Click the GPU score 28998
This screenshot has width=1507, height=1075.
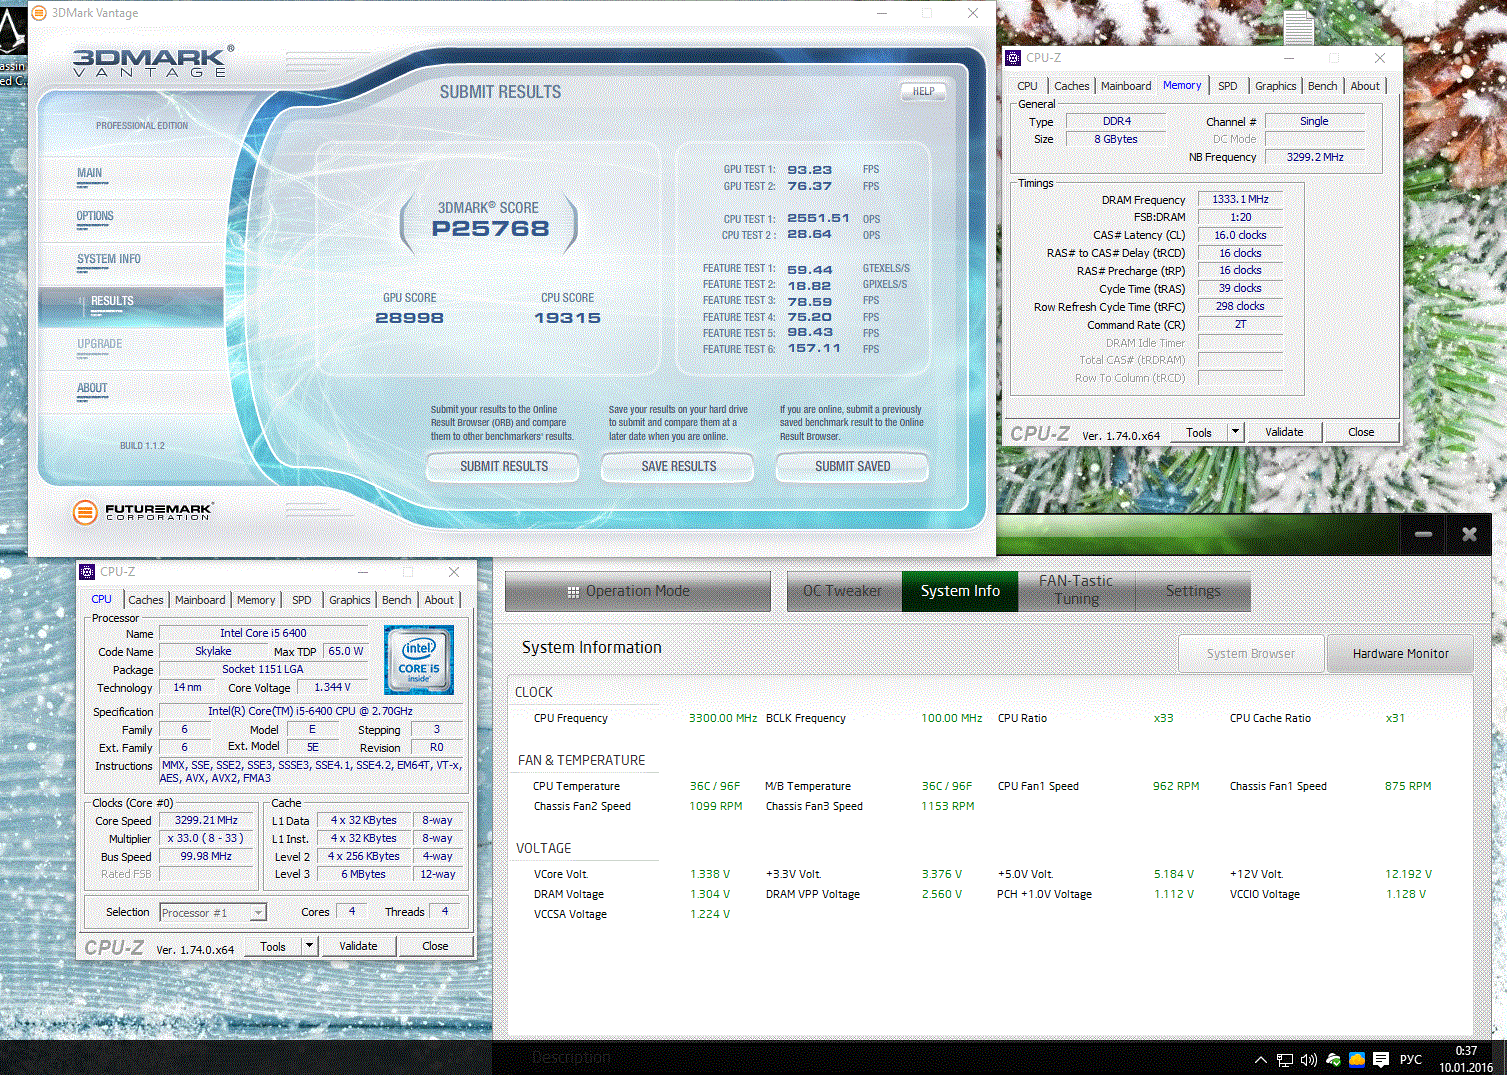click(409, 318)
